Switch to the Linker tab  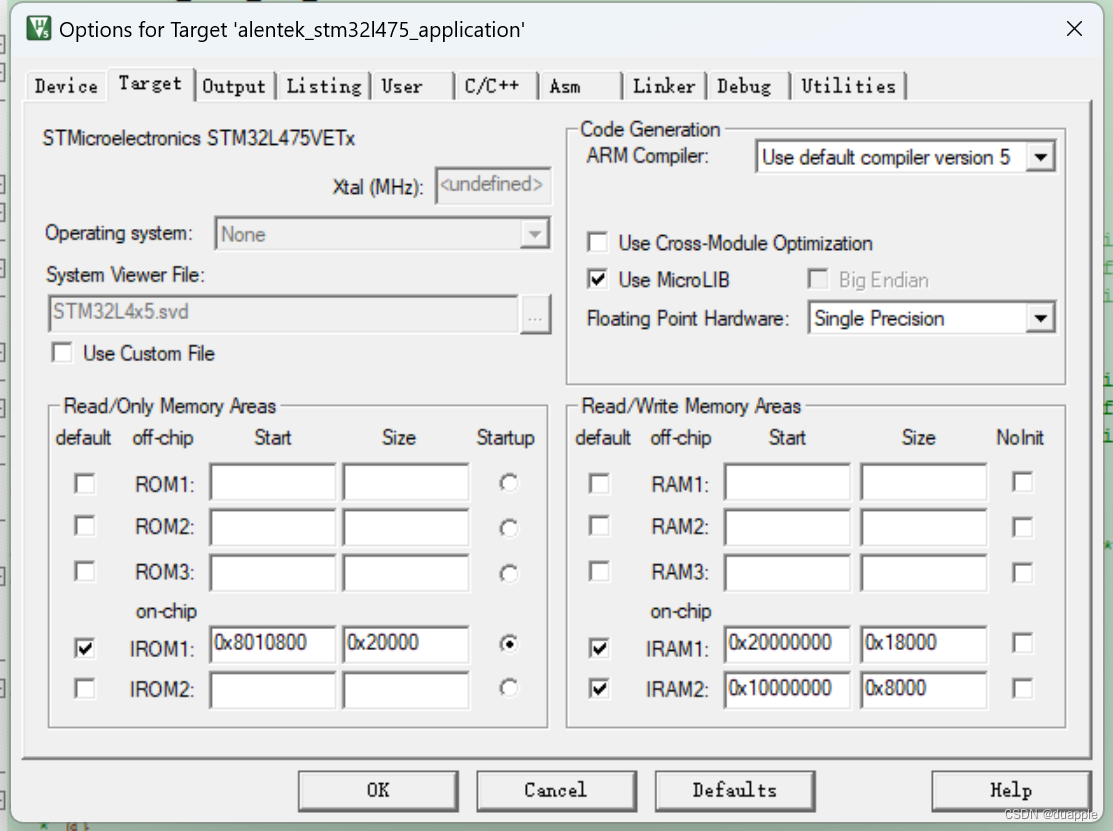664,86
